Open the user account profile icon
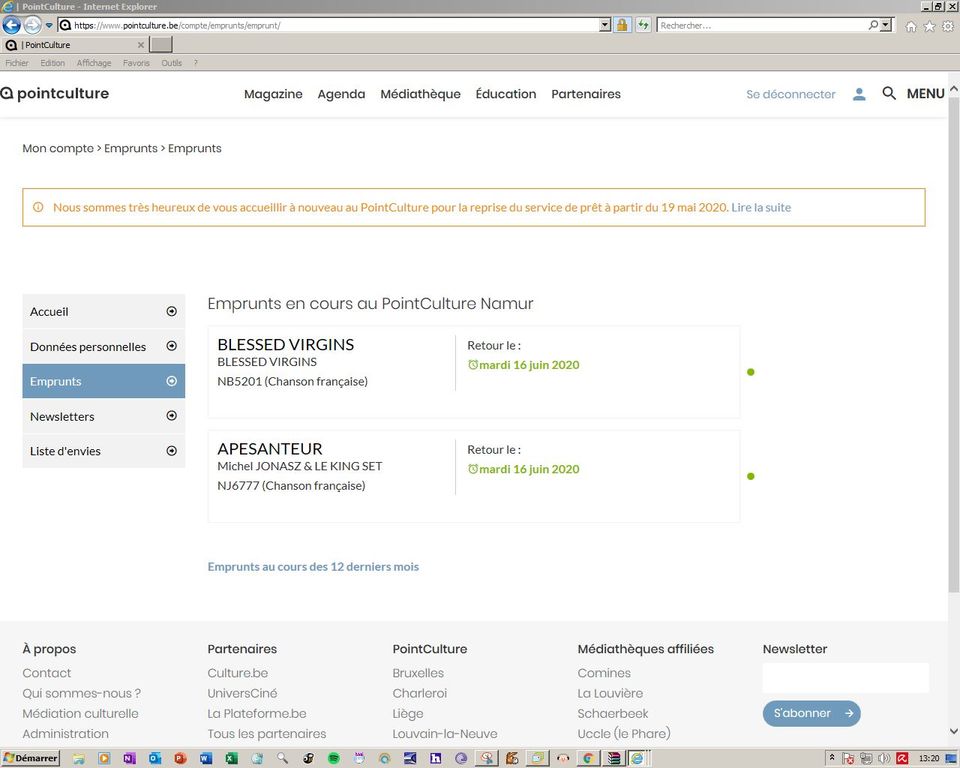Viewport: 960px width, 768px height. pyautogui.click(x=859, y=94)
